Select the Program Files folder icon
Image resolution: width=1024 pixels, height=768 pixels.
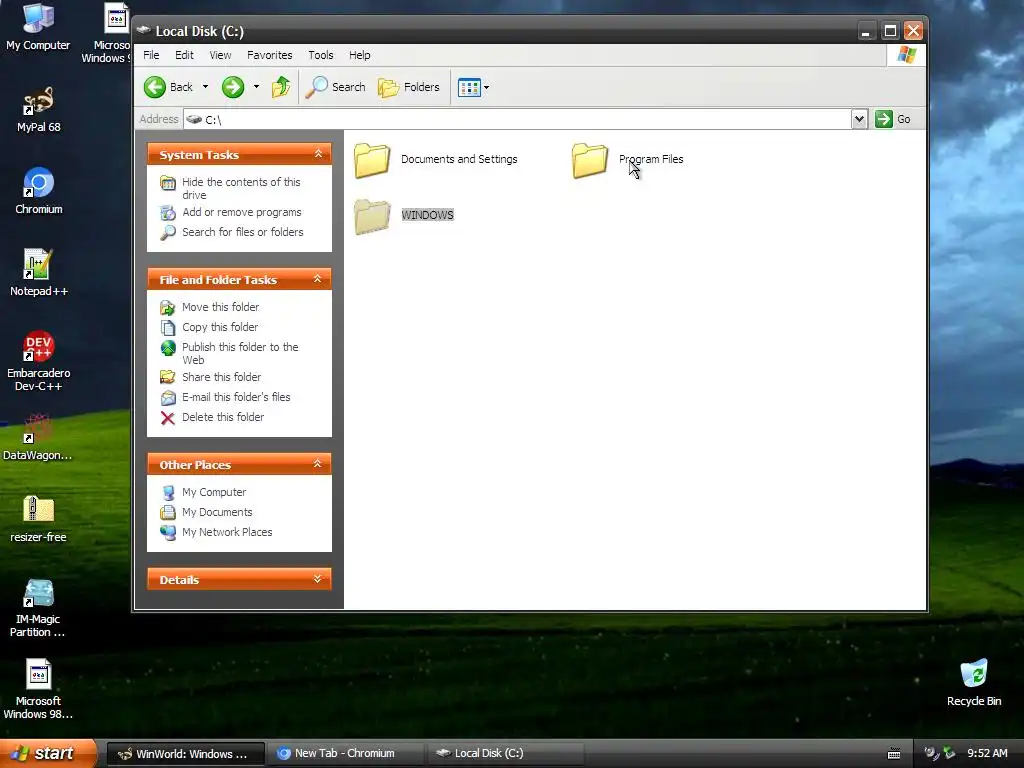point(590,160)
